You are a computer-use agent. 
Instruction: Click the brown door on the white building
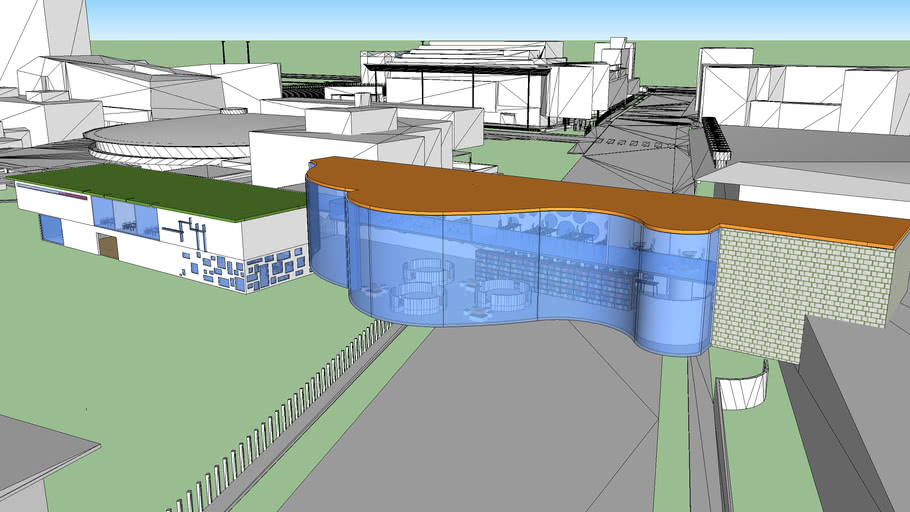pyautogui.click(x=109, y=246)
